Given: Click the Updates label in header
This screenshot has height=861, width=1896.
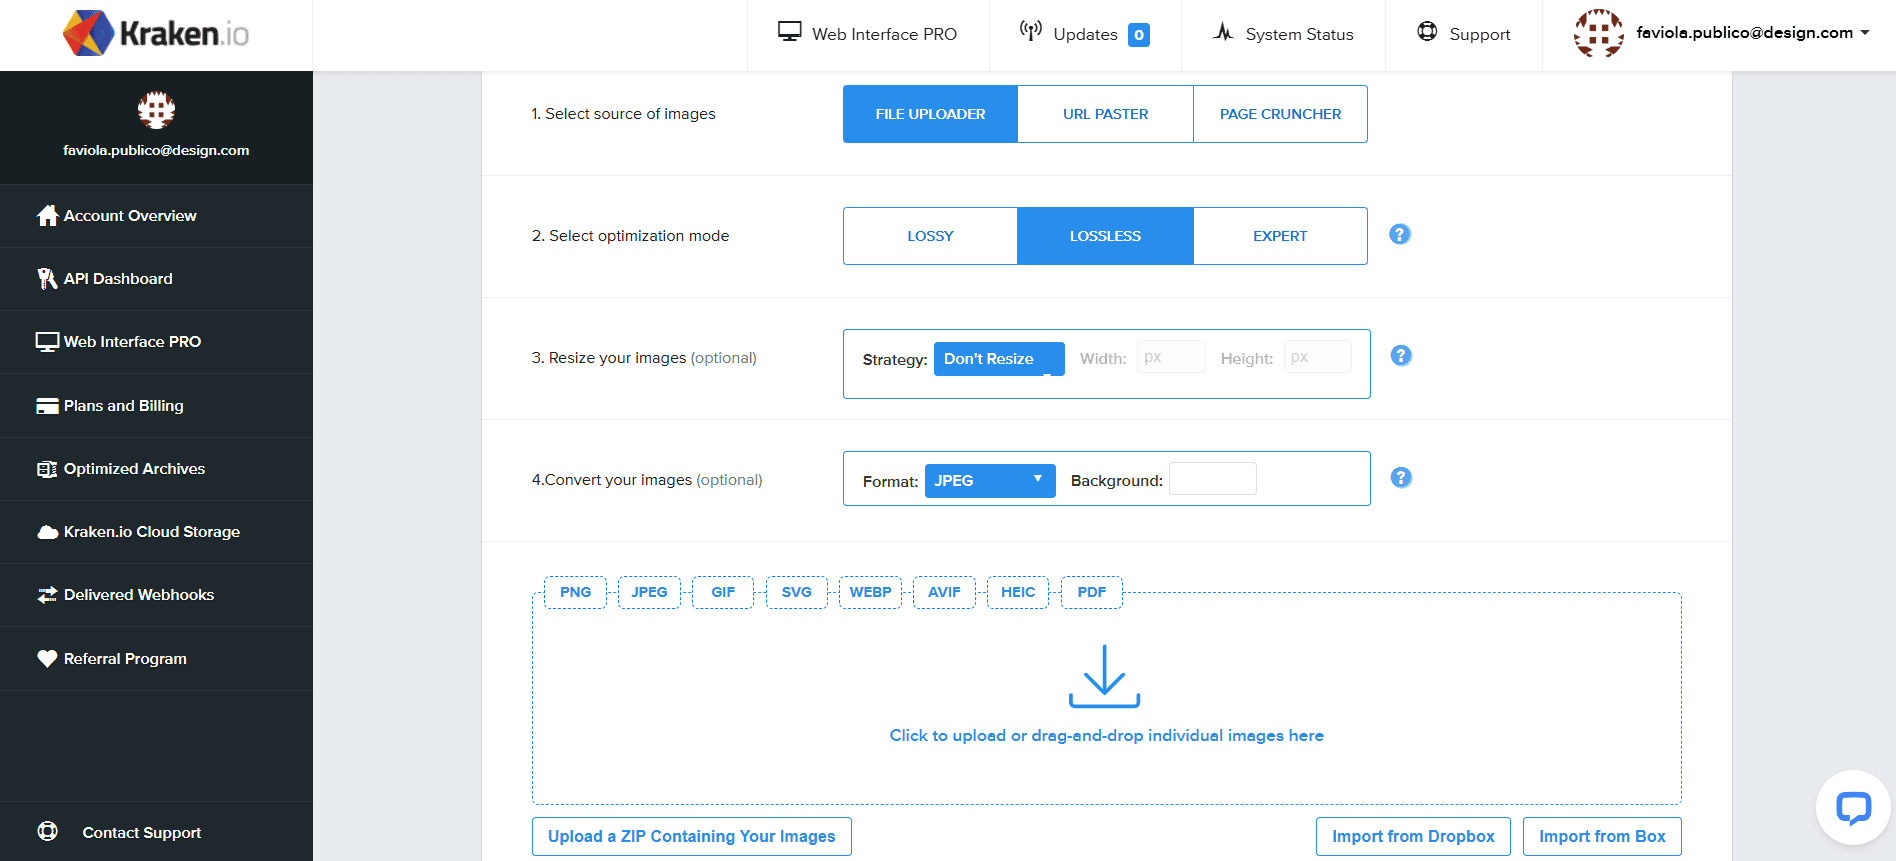Looking at the screenshot, I should tap(1085, 34).
